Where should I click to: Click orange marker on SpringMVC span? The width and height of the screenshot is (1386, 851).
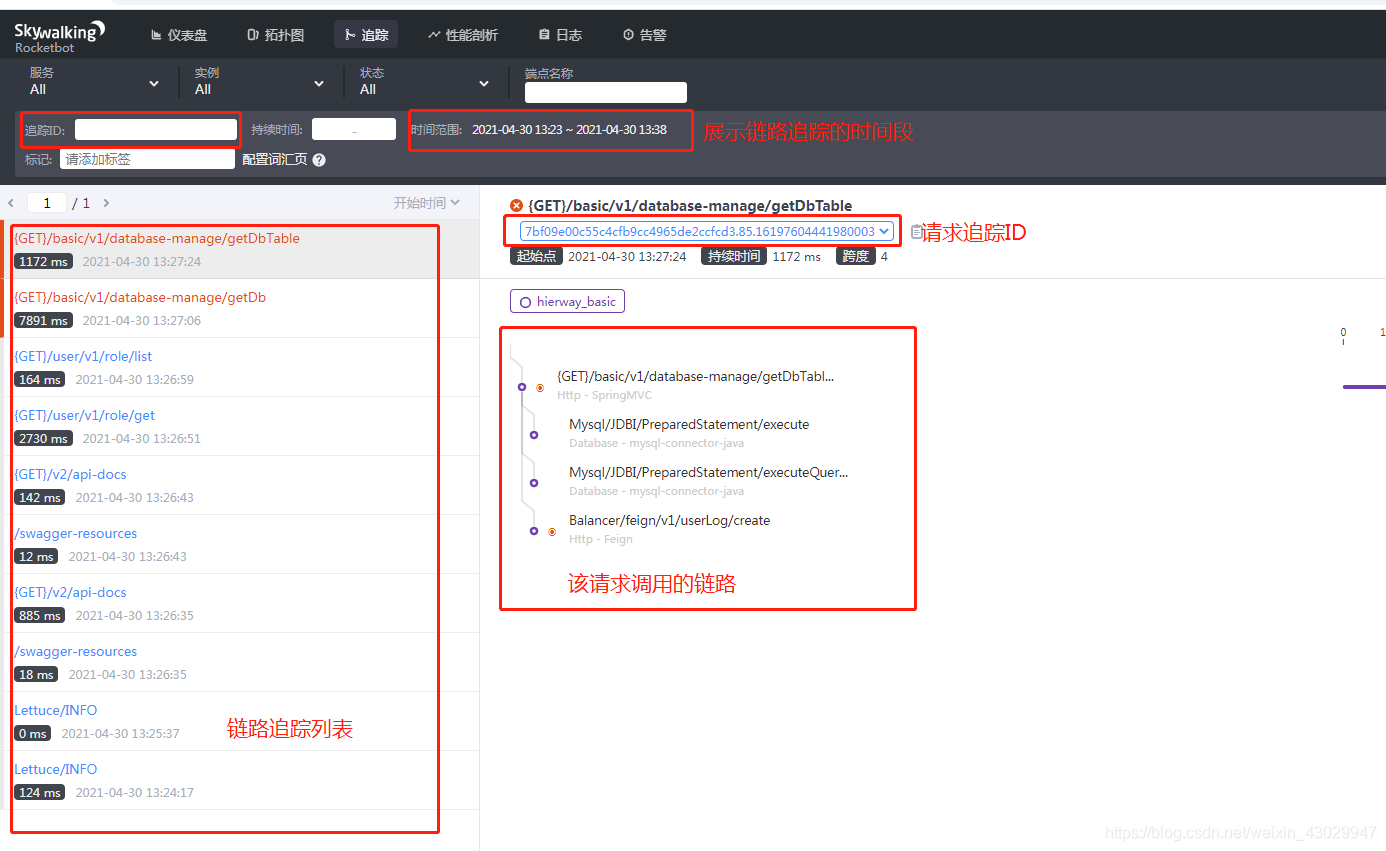(x=540, y=387)
